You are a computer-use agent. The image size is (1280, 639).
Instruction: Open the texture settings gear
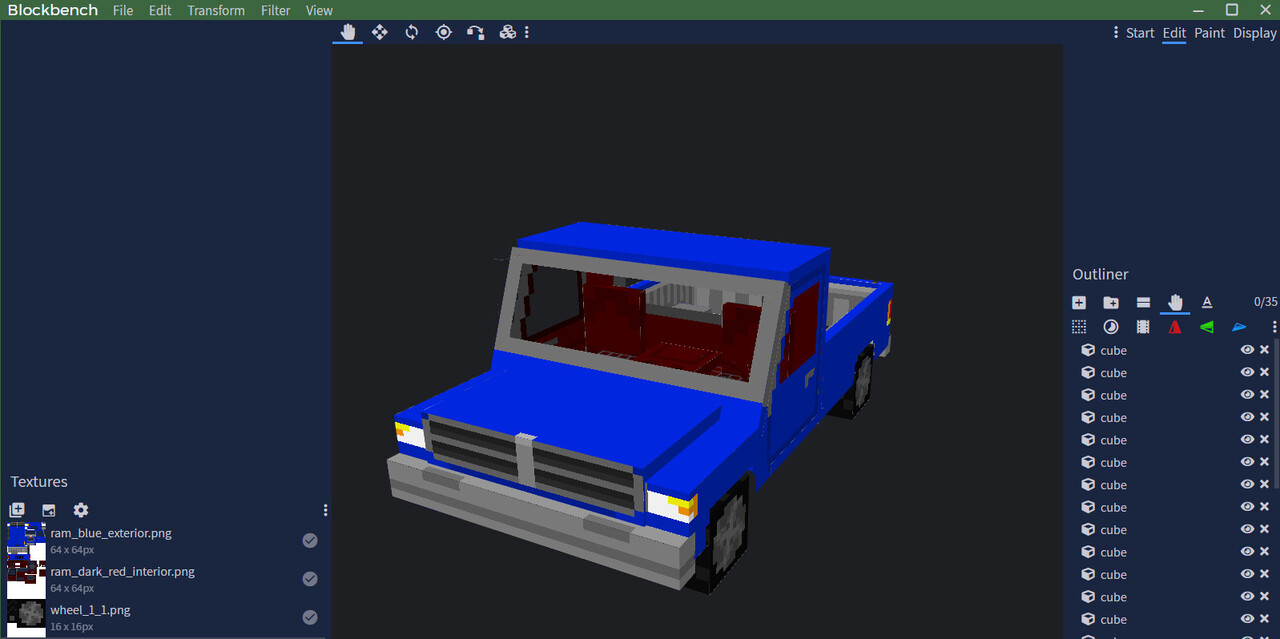pyautogui.click(x=80, y=510)
